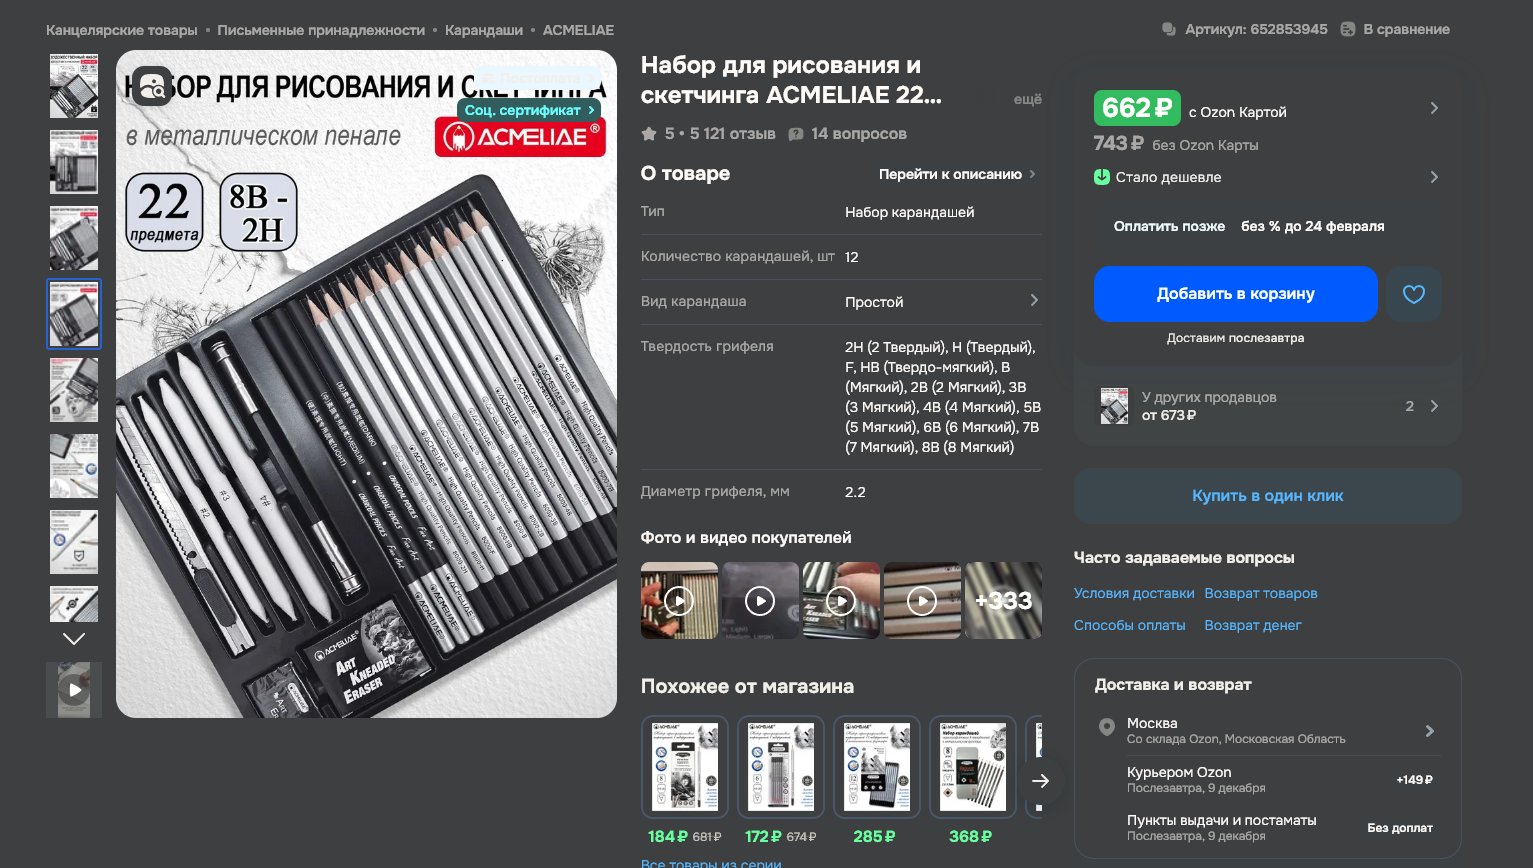The width and height of the screenshot is (1533, 868).
Task: Open other sellers offers chevron
Action: [1434, 406]
